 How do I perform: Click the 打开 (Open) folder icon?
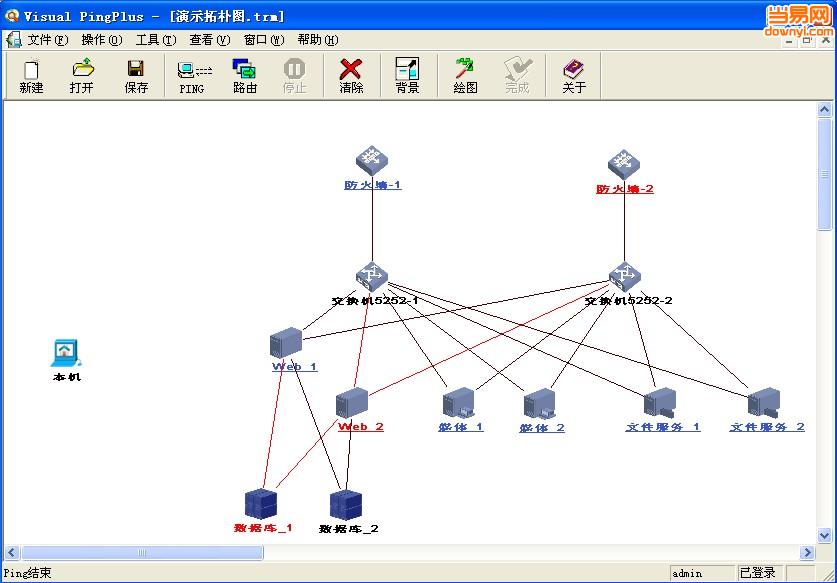point(82,76)
